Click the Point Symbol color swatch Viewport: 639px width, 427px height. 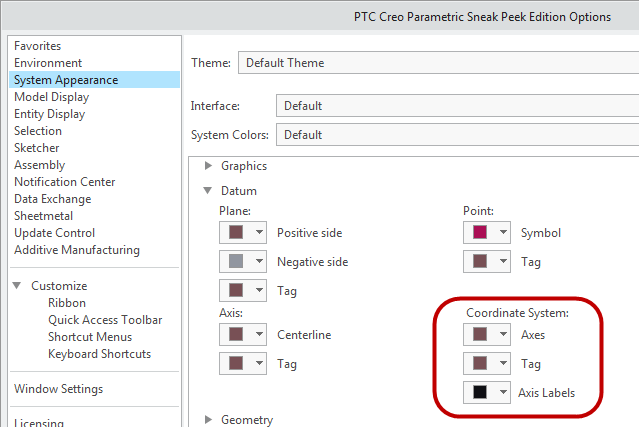[479, 233]
